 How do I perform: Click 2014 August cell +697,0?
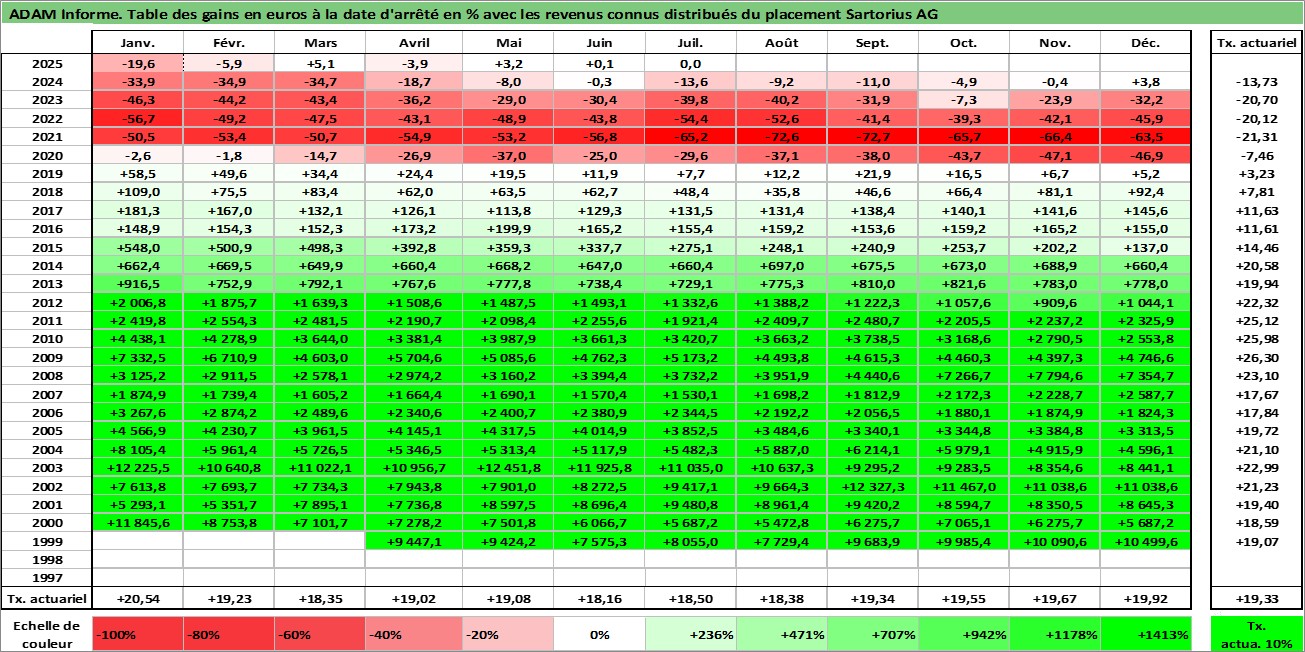tap(781, 265)
